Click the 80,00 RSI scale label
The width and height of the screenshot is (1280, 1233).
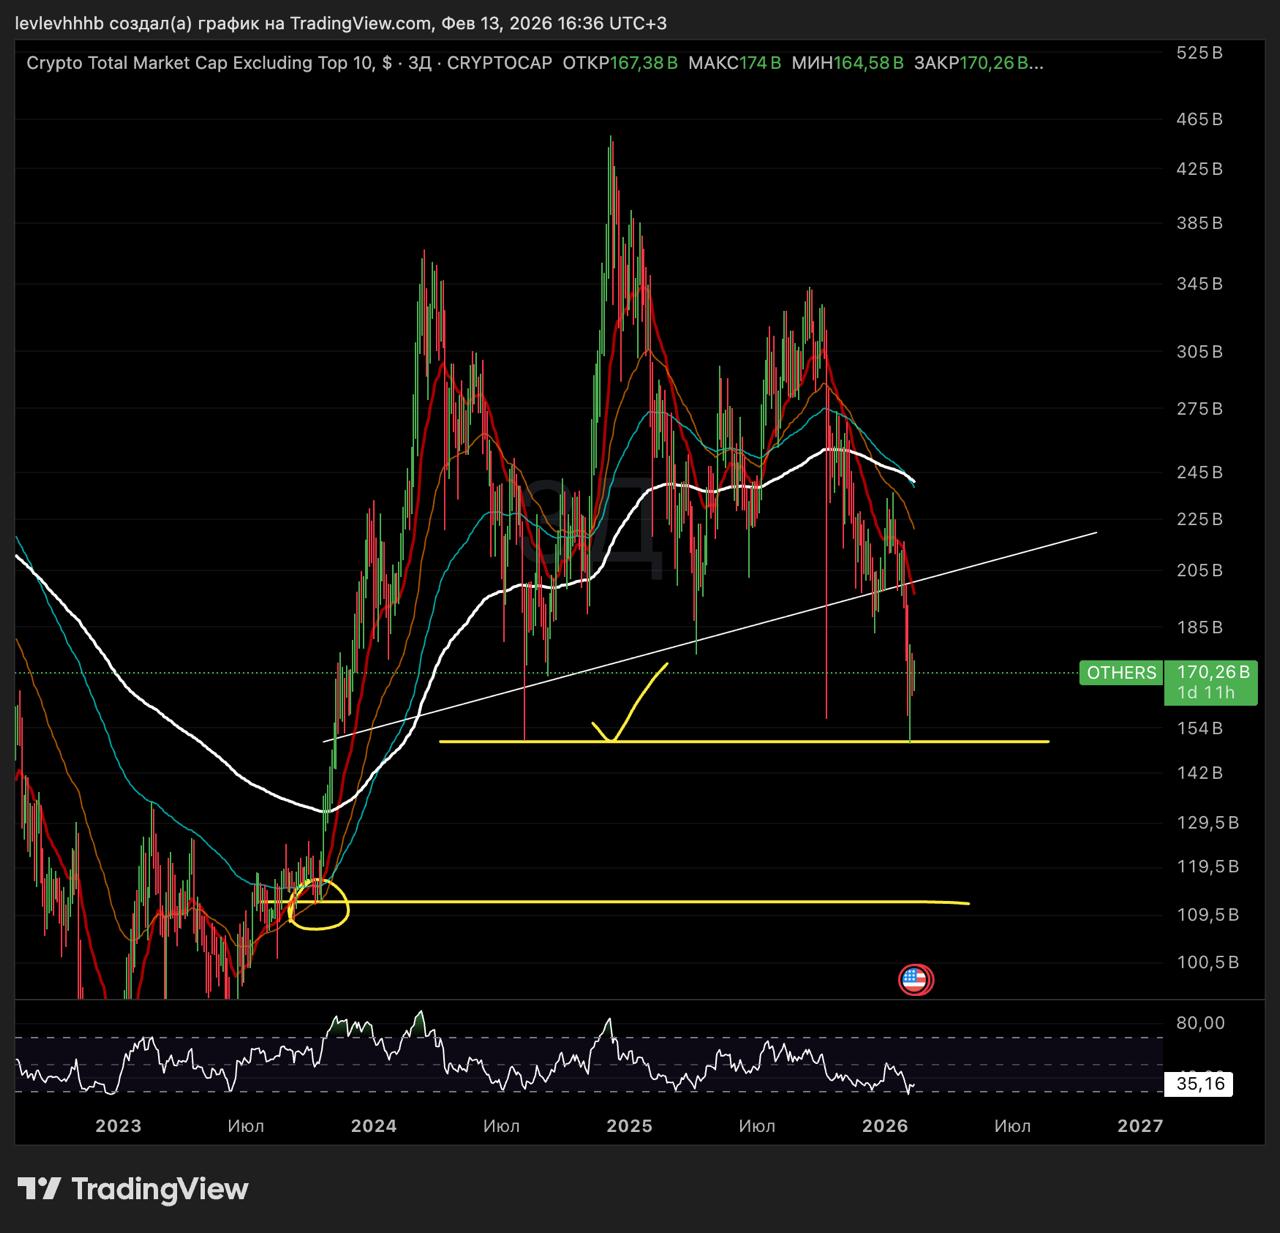[1200, 1023]
